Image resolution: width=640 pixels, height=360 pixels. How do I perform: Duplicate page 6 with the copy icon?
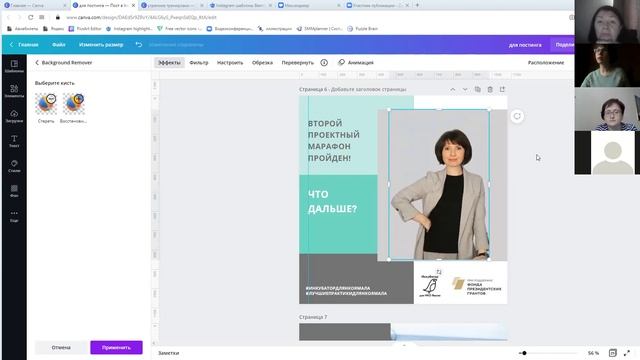[x=478, y=89]
